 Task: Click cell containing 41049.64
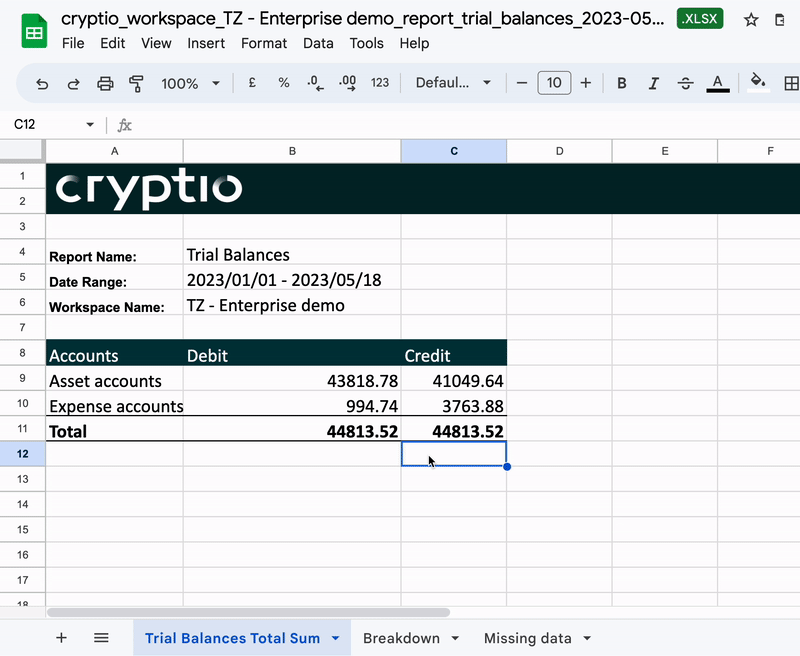pos(454,379)
